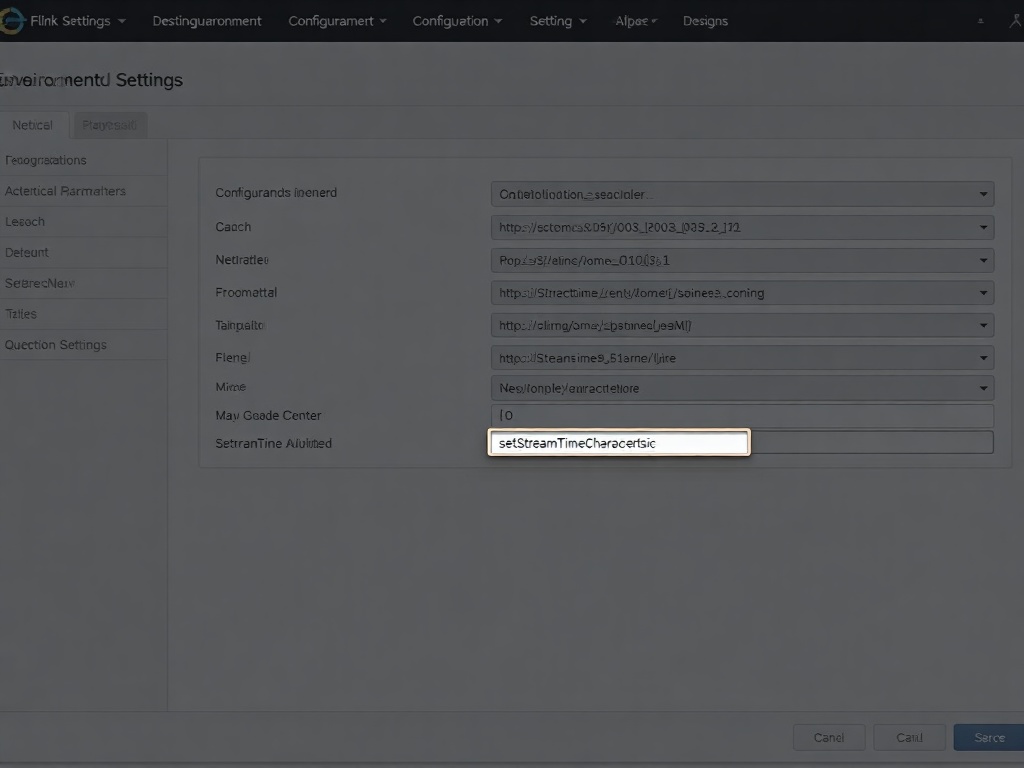Expand the Mime dropdown
The width and height of the screenshot is (1024, 768).
(x=742, y=388)
